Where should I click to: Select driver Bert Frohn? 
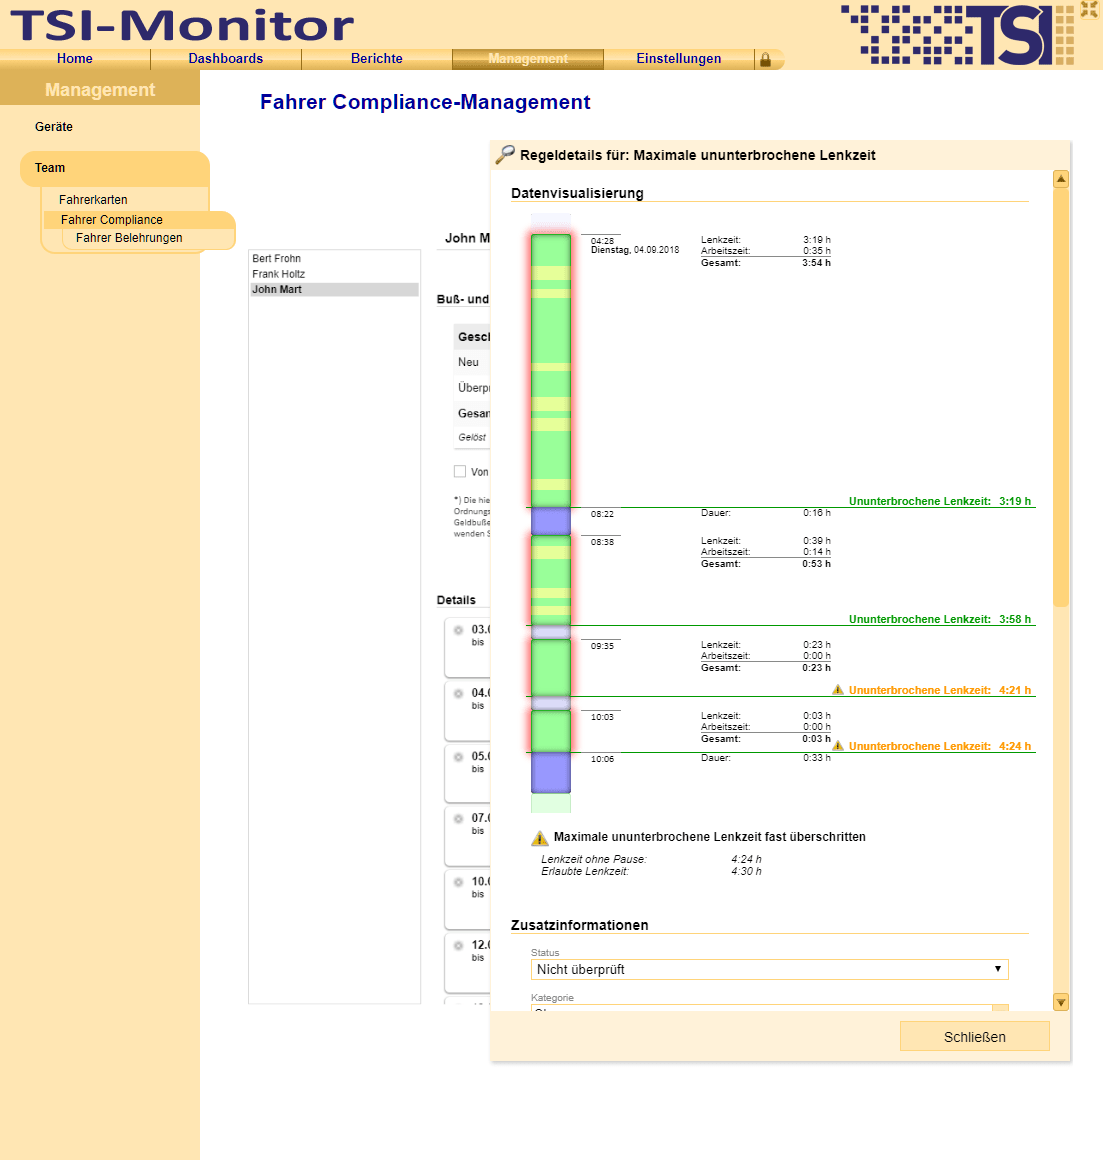click(x=334, y=258)
